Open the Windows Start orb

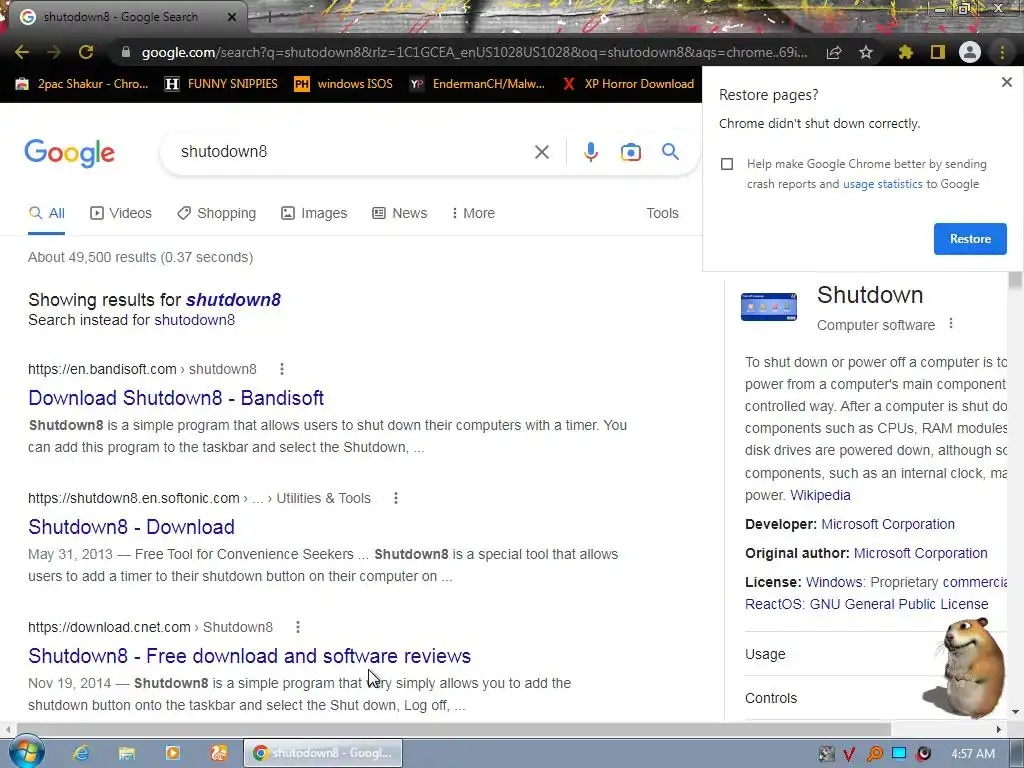point(26,753)
